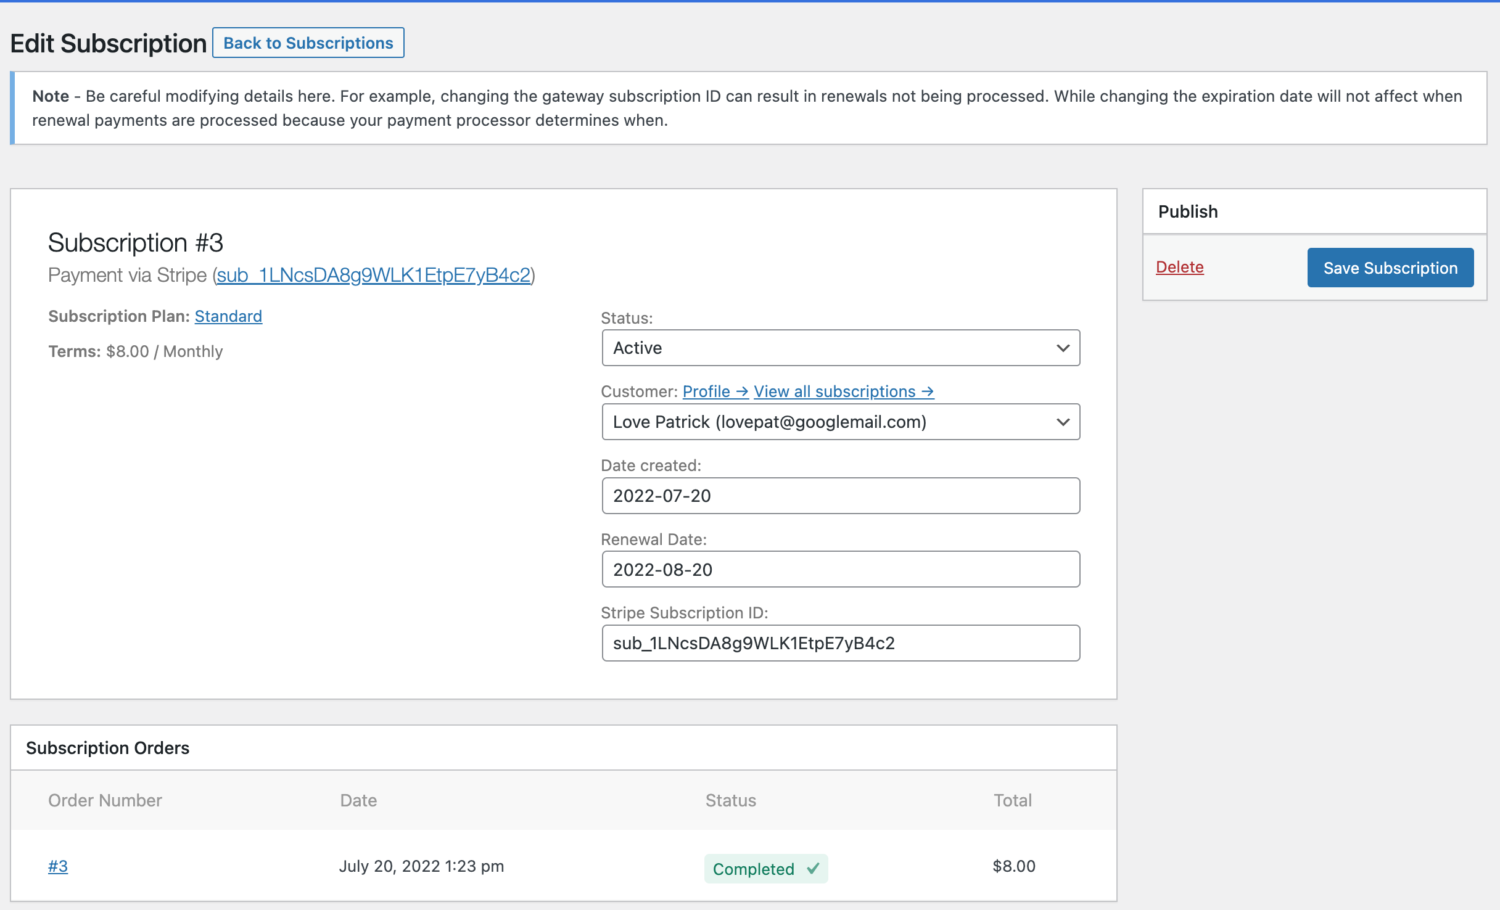Open the Stripe subscription link in the header
Screen dimensions: 1500x910
[x=373, y=275]
